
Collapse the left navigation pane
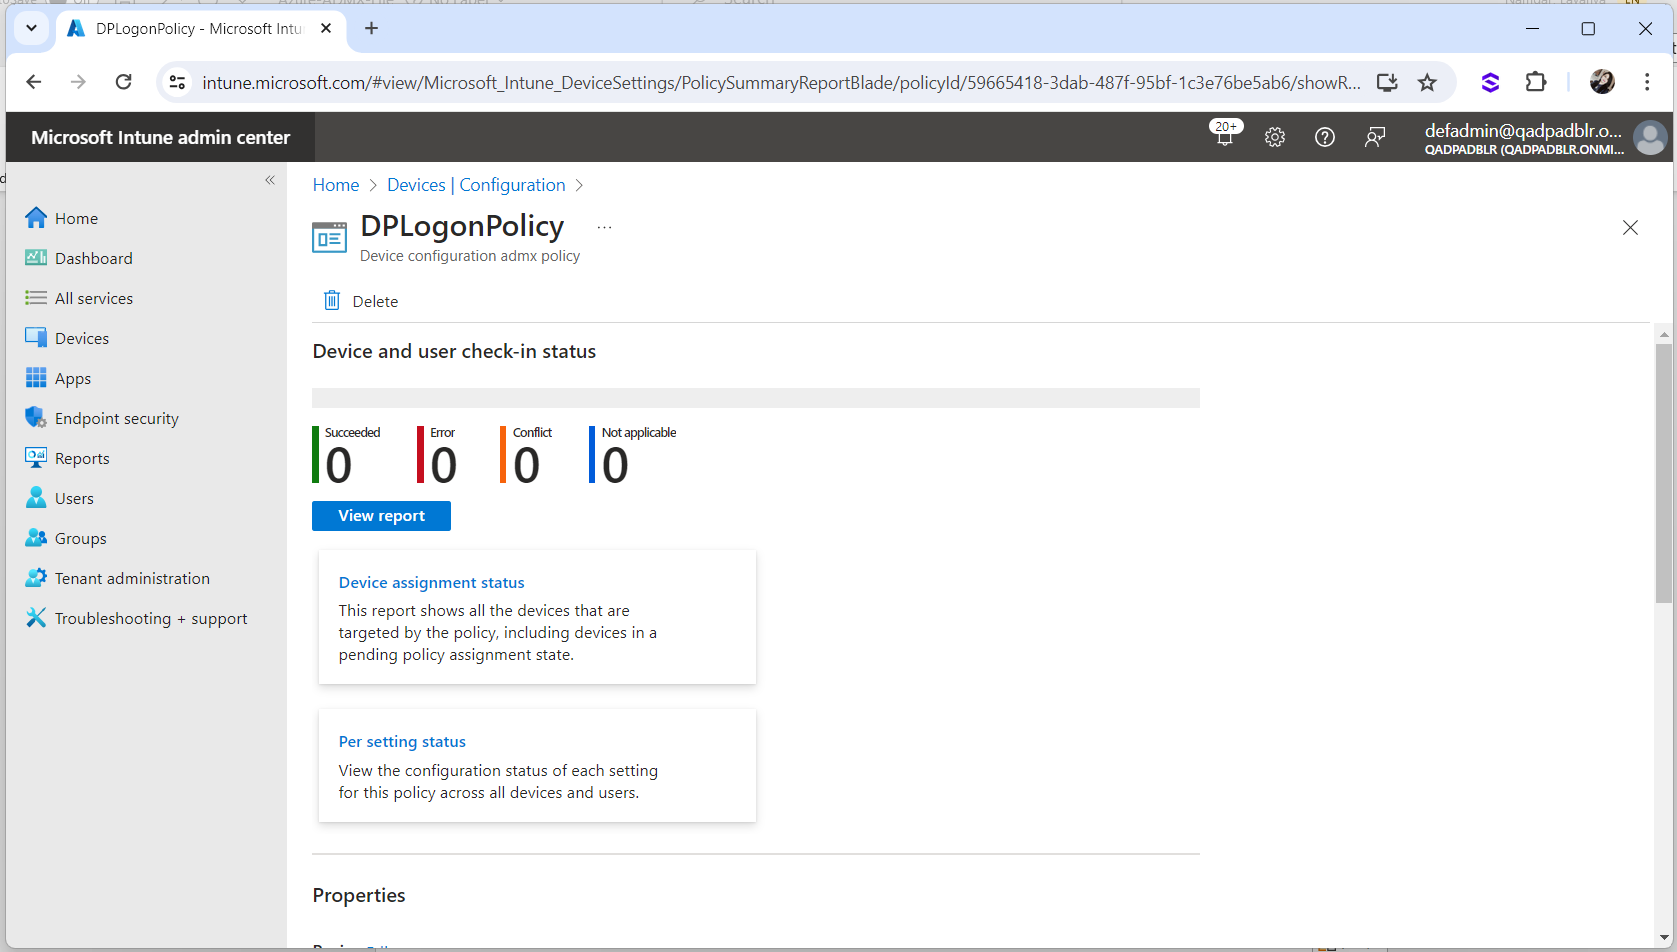click(270, 180)
